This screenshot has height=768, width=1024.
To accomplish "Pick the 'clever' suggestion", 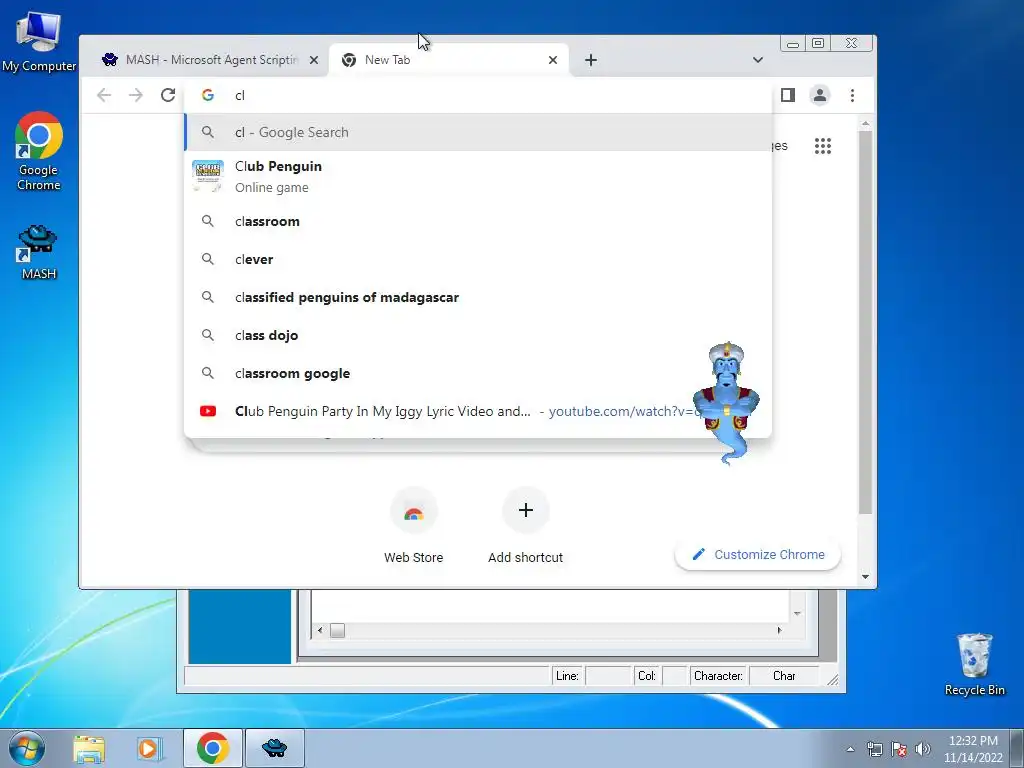I will point(478,259).
